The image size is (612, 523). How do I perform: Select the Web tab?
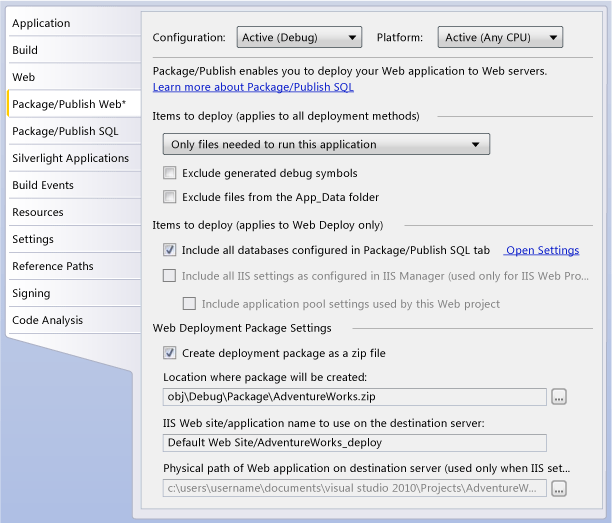(74, 77)
